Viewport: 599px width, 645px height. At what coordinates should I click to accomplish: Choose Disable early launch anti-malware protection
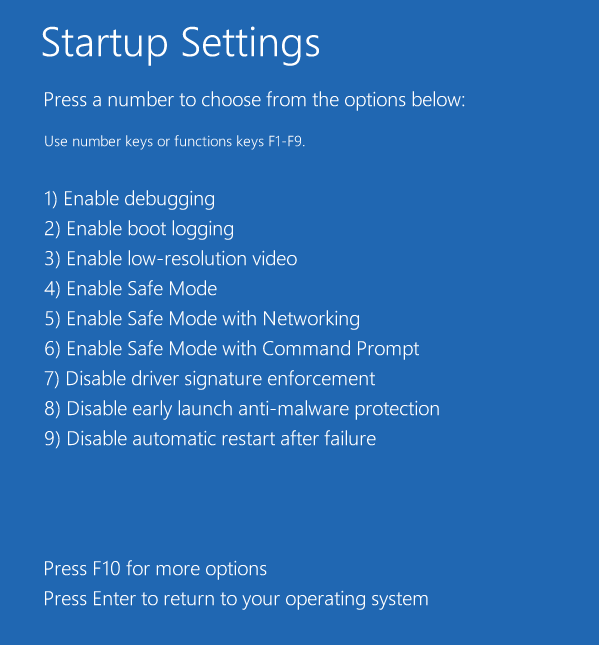(x=242, y=409)
